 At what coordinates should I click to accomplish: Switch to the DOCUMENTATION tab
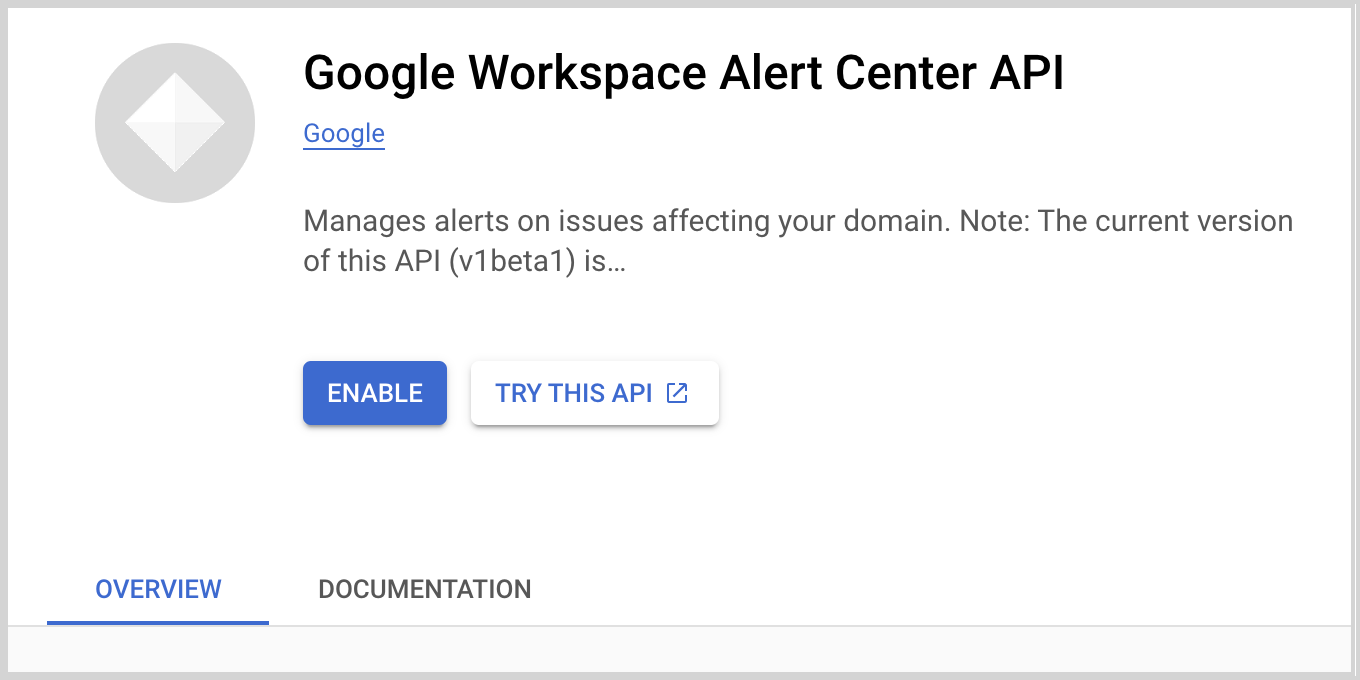(424, 589)
